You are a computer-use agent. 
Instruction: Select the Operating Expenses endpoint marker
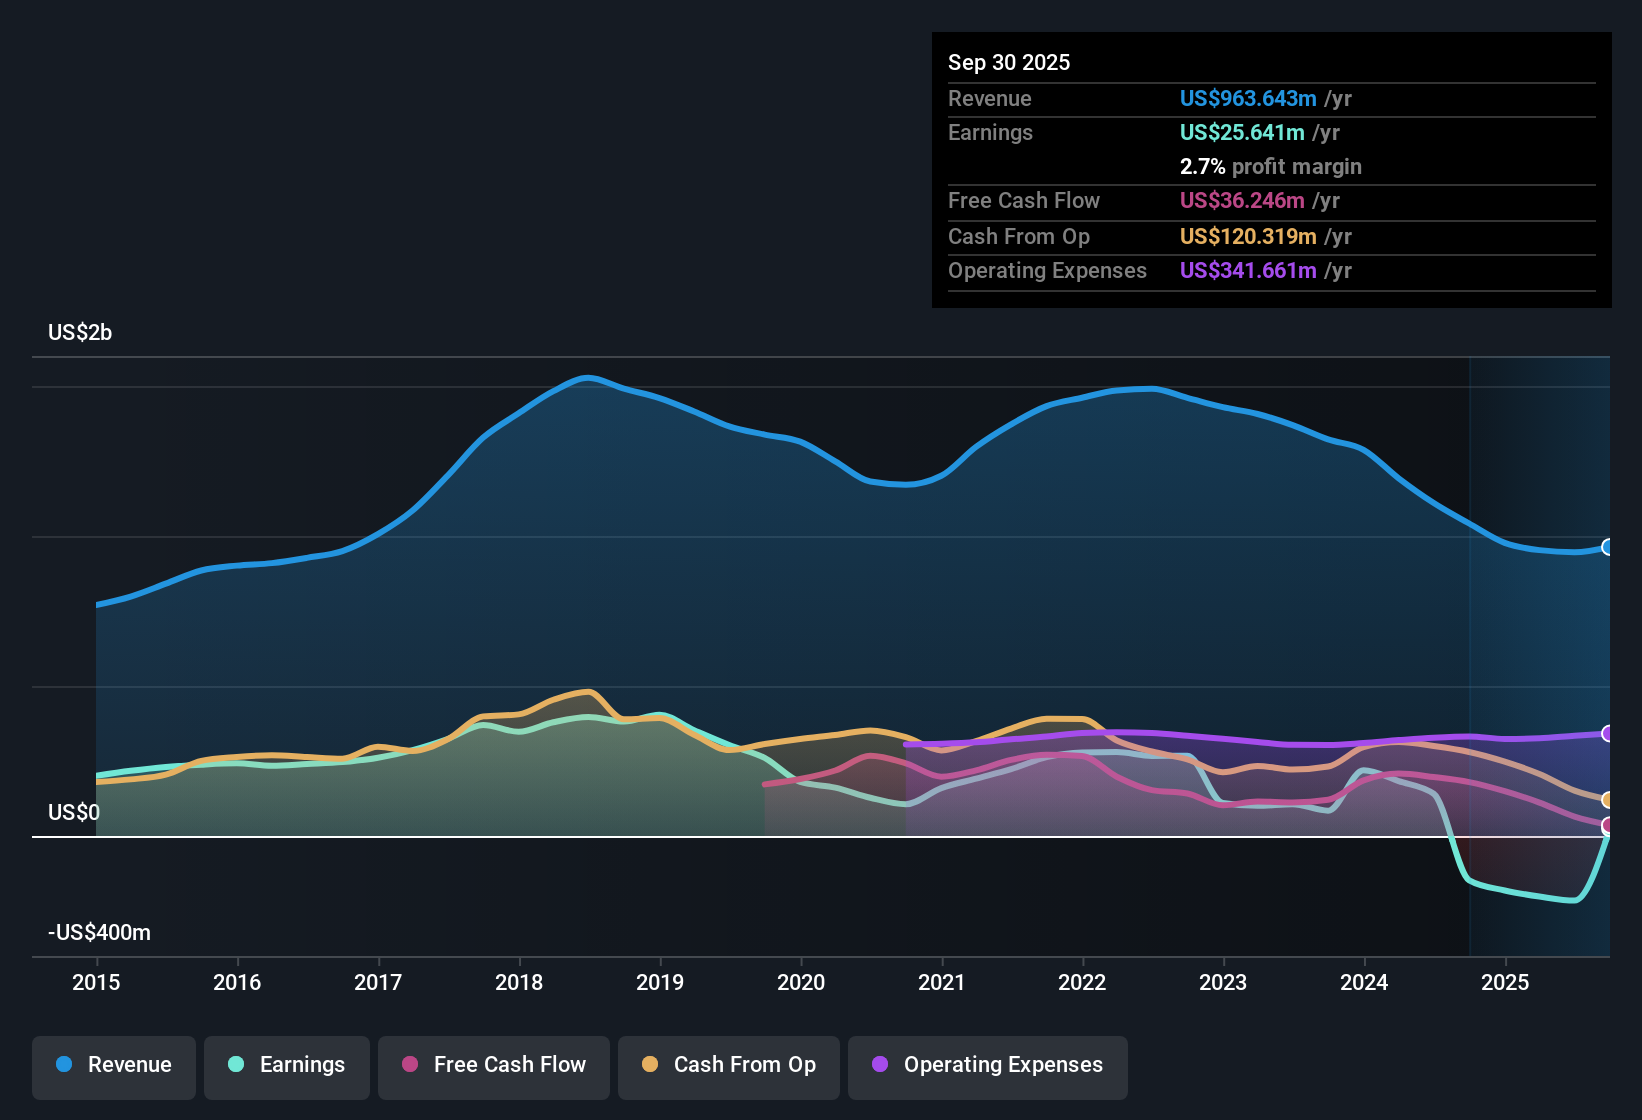click(1607, 734)
